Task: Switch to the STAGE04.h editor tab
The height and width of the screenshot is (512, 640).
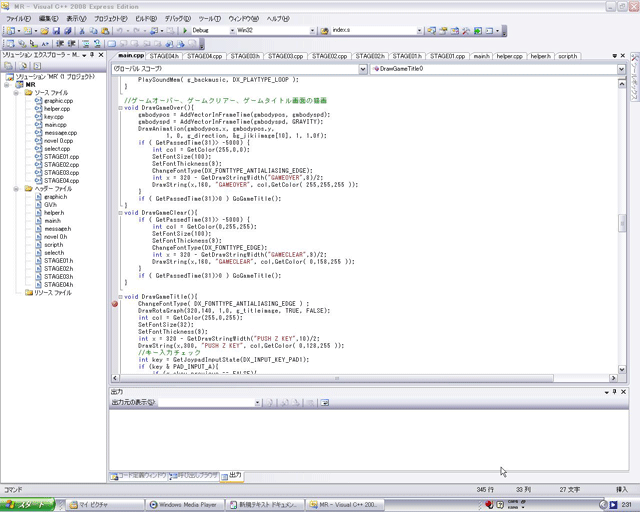Action: tap(164, 56)
